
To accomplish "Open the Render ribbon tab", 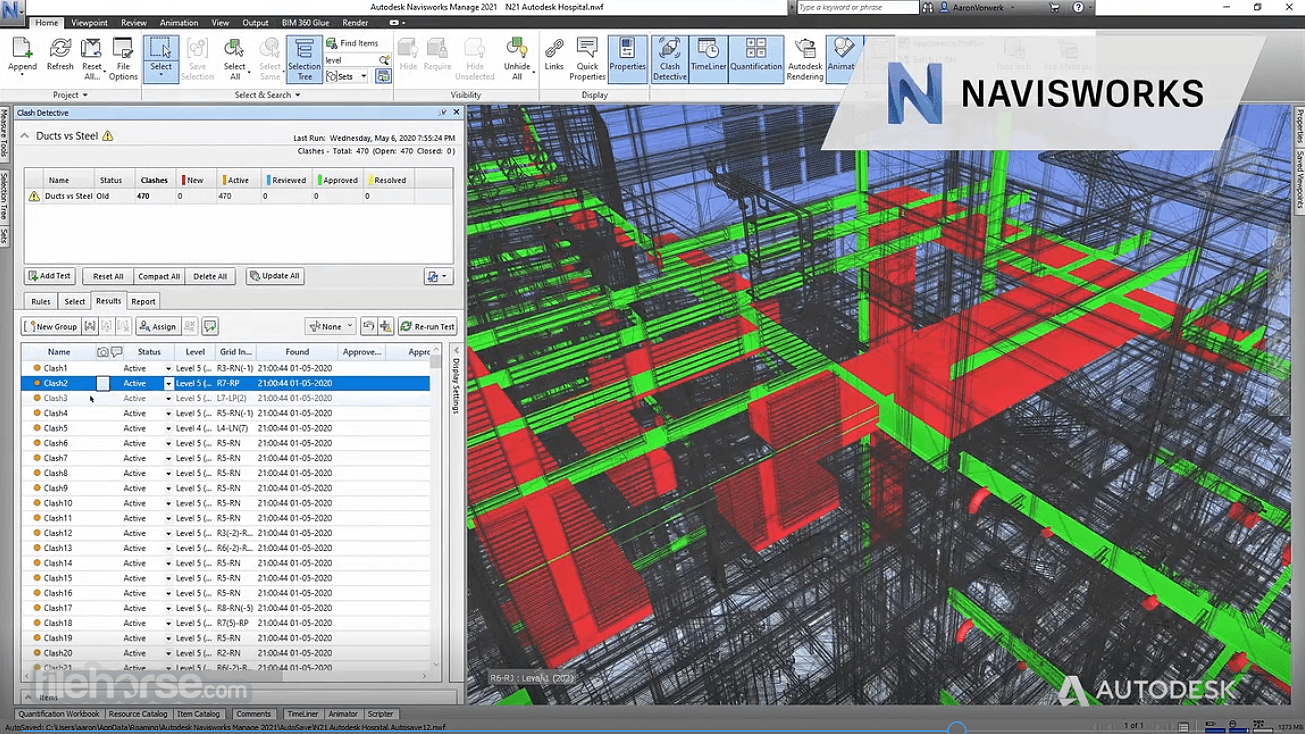I will click(x=355, y=22).
